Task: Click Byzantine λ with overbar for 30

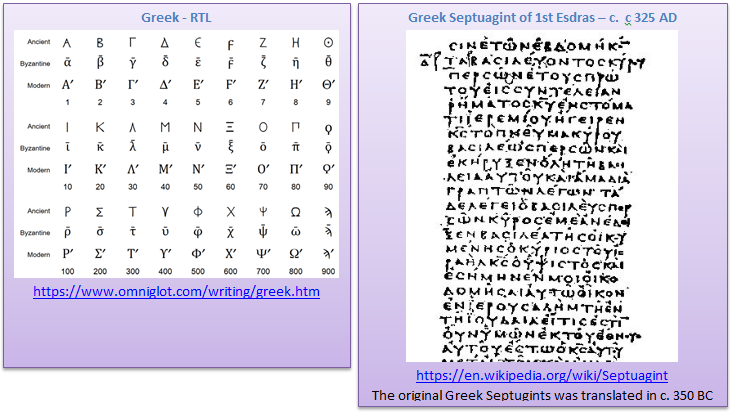Action: [132, 146]
